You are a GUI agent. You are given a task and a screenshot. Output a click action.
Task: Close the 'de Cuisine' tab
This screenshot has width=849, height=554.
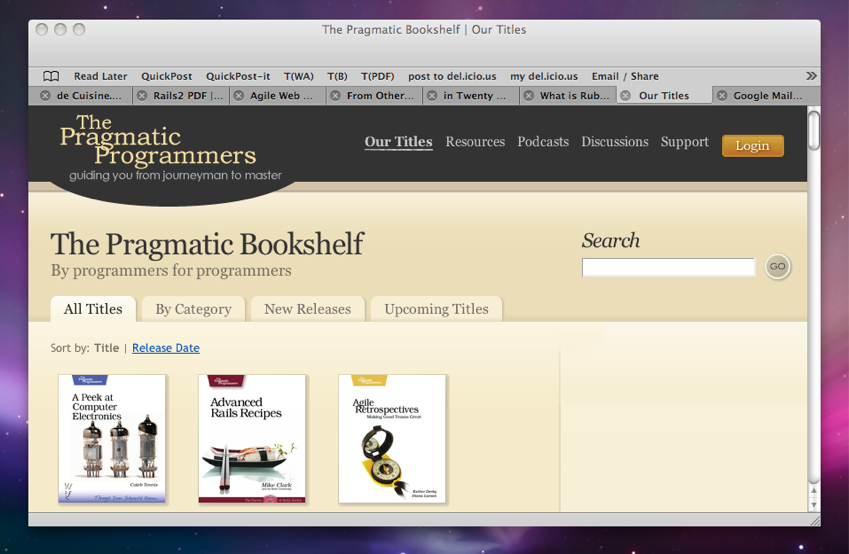pyautogui.click(x=45, y=96)
